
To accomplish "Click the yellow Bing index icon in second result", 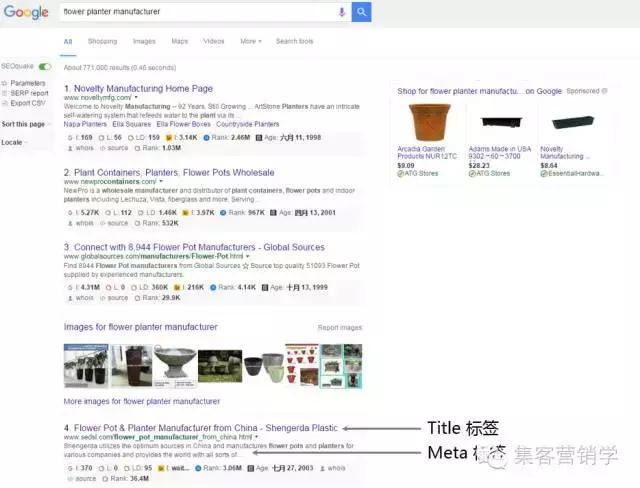I will click(x=185, y=213).
